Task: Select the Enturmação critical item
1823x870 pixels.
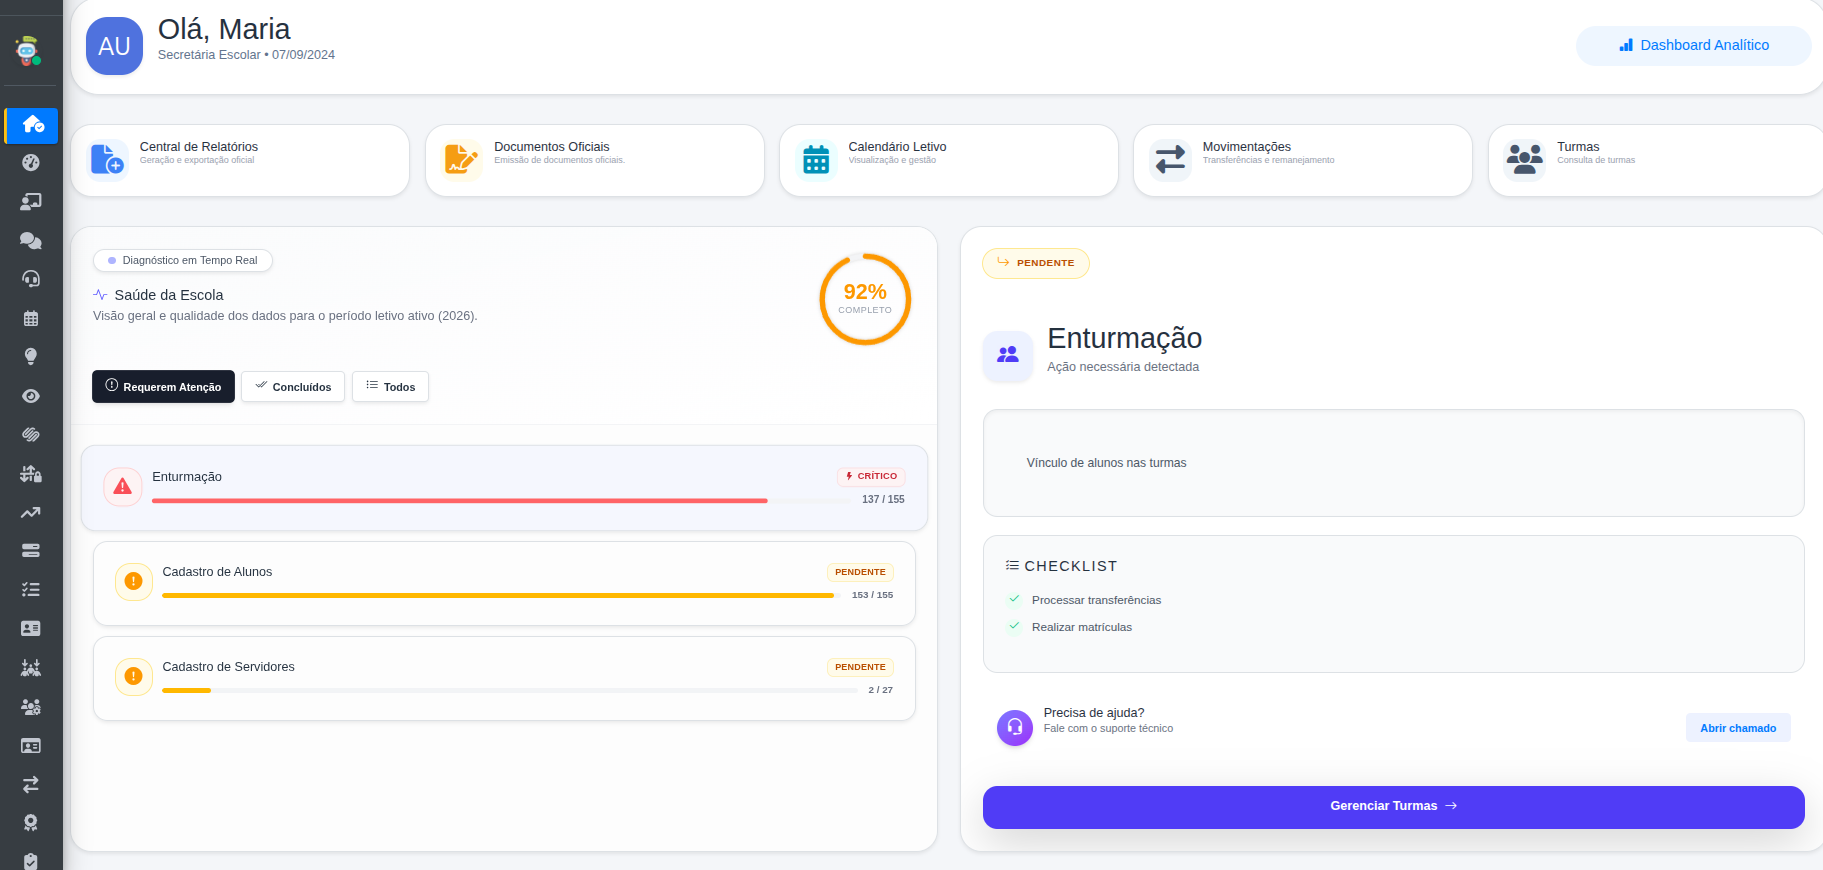Action: (x=505, y=488)
